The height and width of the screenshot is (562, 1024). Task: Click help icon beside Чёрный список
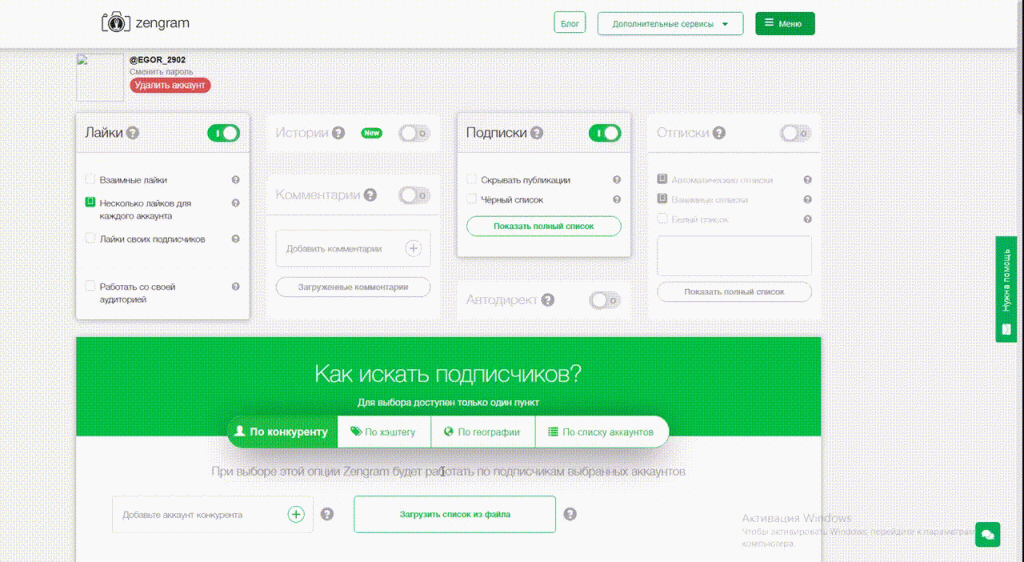click(617, 199)
